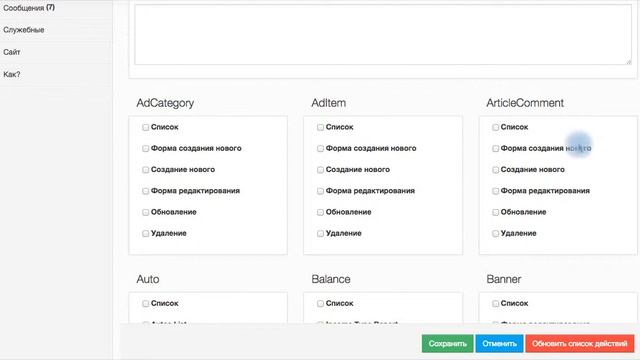Image resolution: width=640 pixels, height=360 pixels.
Task: Click Обновить список действий button
Action: [x=580, y=344]
